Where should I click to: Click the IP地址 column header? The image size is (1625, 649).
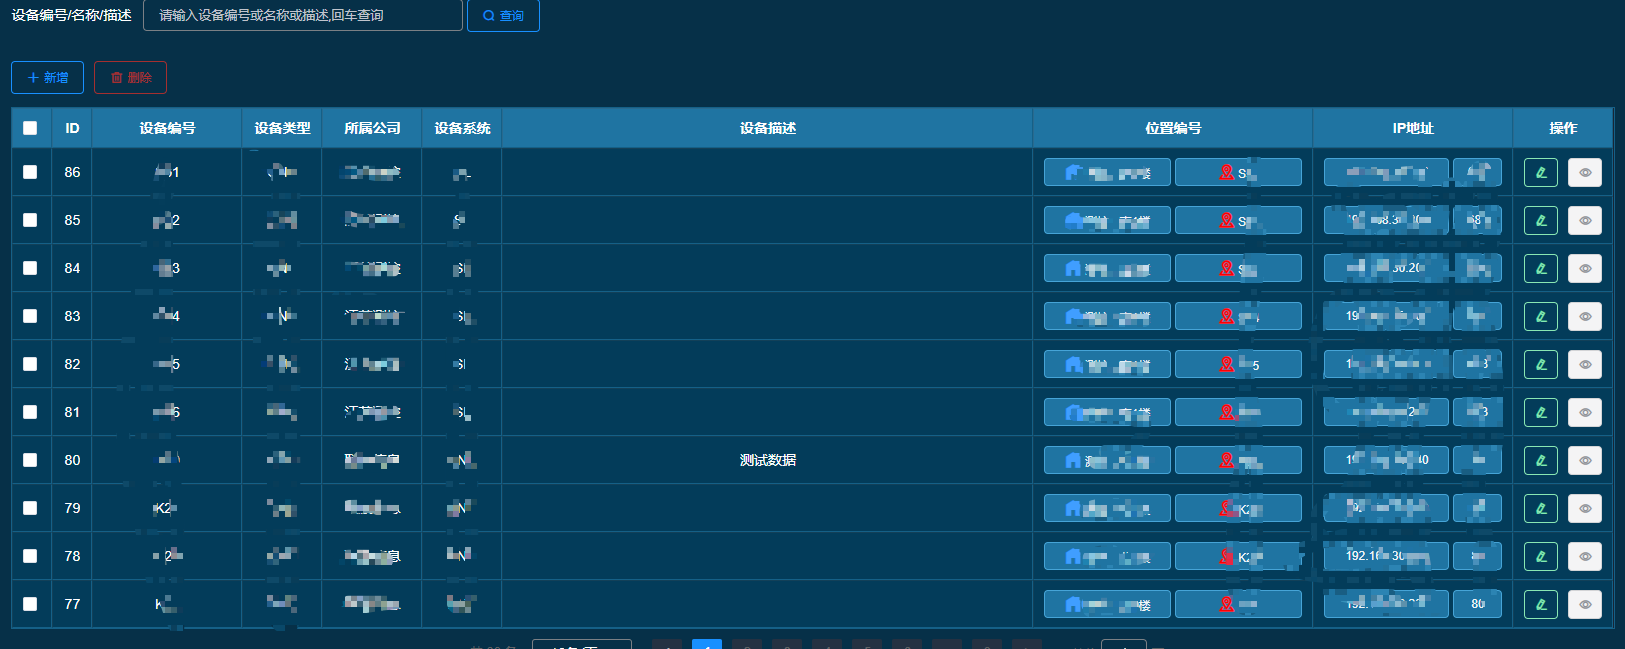click(x=1413, y=128)
